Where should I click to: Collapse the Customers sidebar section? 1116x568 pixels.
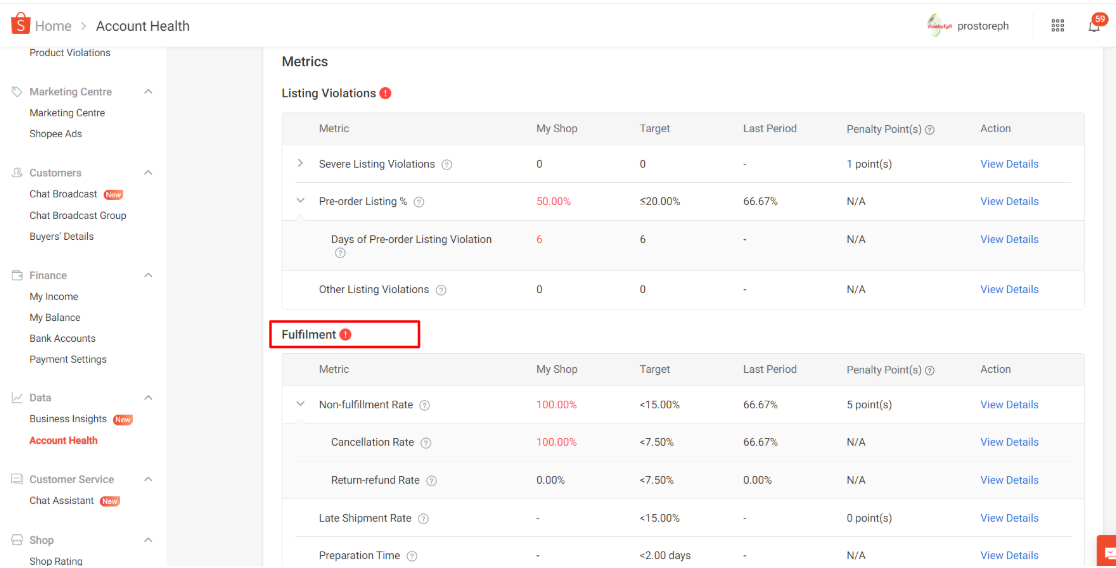[x=148, y=173]
